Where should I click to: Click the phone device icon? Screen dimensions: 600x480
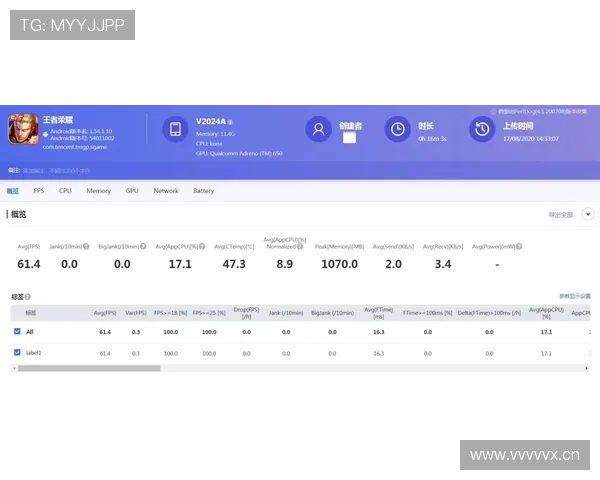point(175,129)
